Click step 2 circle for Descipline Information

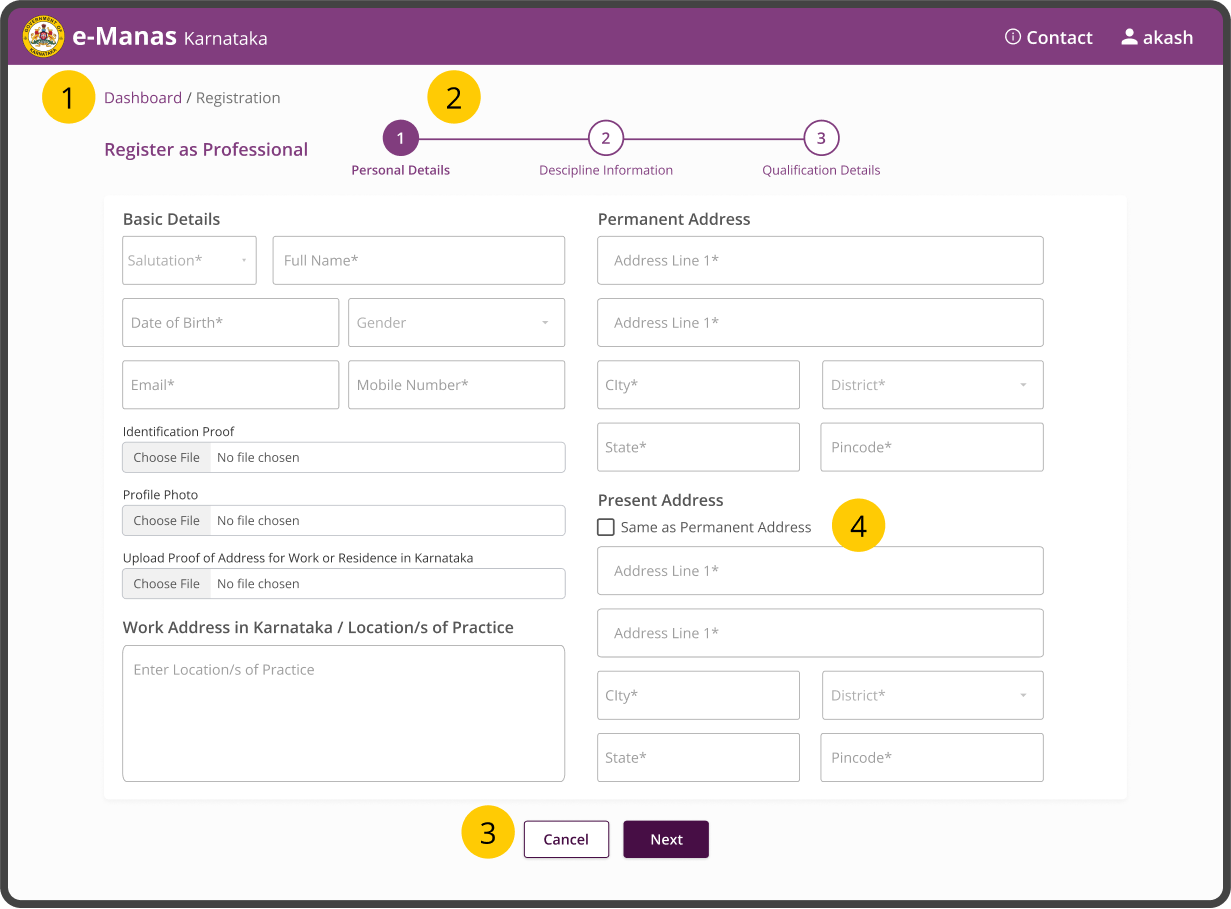(606, 138)
